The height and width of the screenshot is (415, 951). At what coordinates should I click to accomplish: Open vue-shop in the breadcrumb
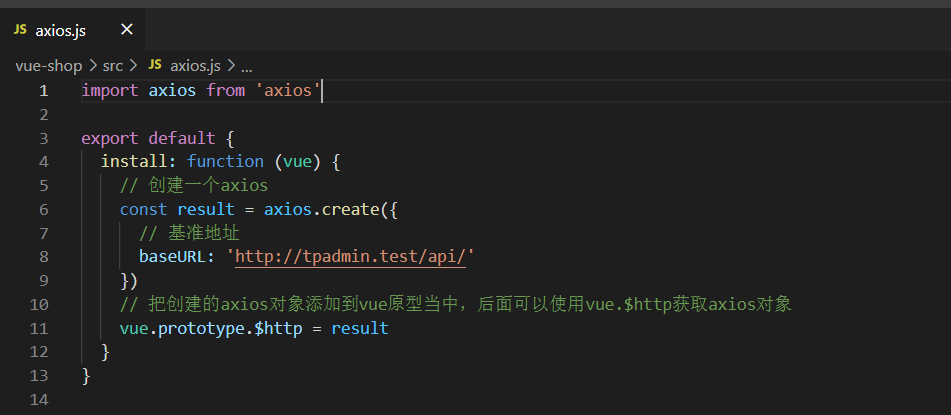pos(49,66)
